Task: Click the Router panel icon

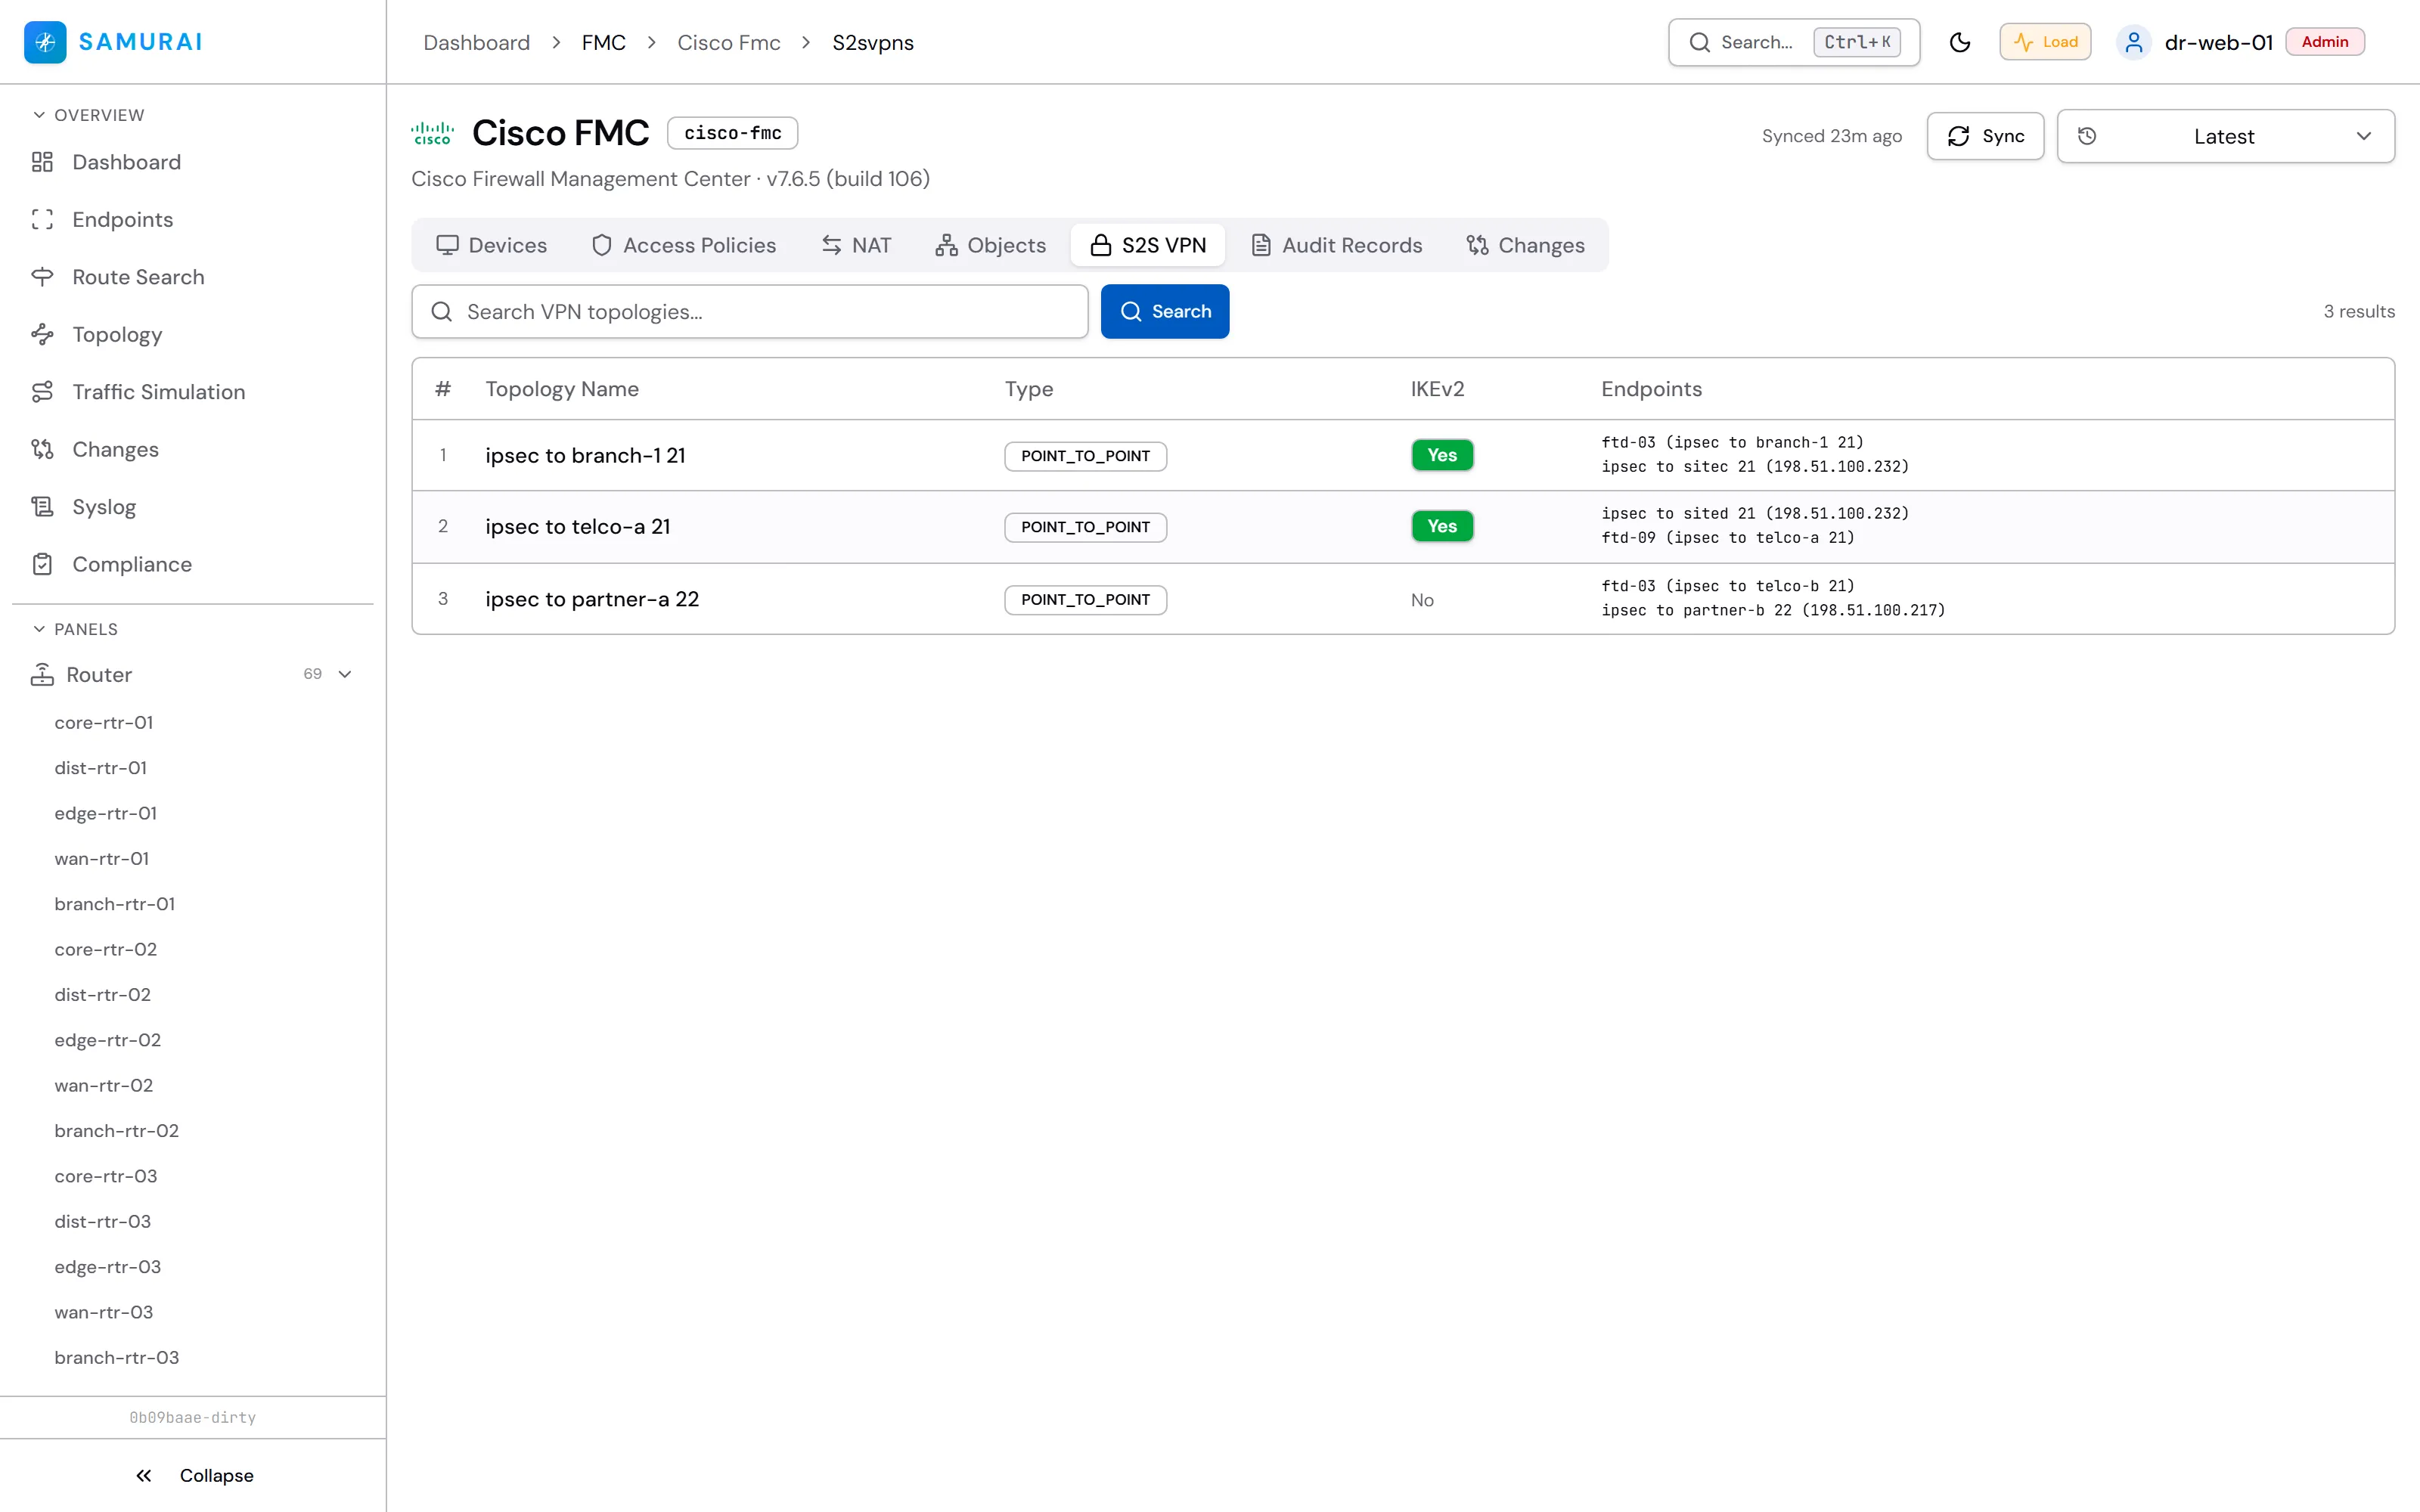Action: click(42, 675)
